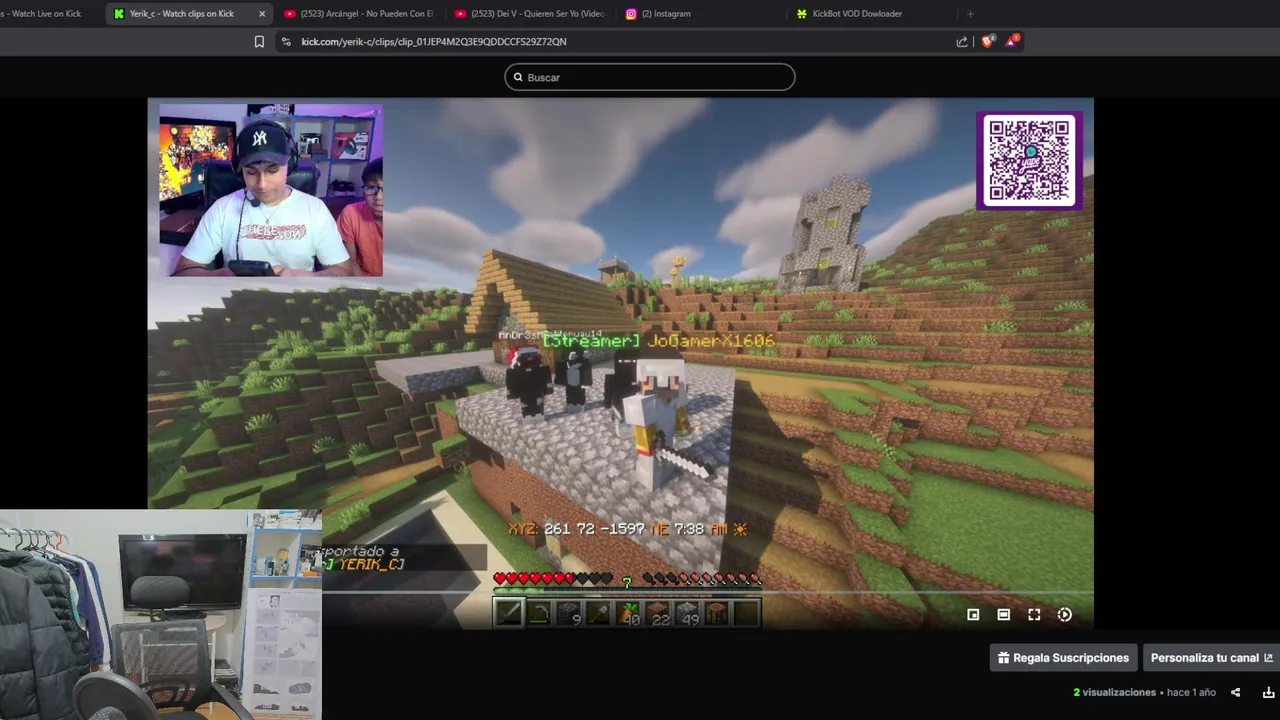Click the browser share icon in address bar
The width and height of the screenshot is (1280, 720).
click(x=962, y=41)
